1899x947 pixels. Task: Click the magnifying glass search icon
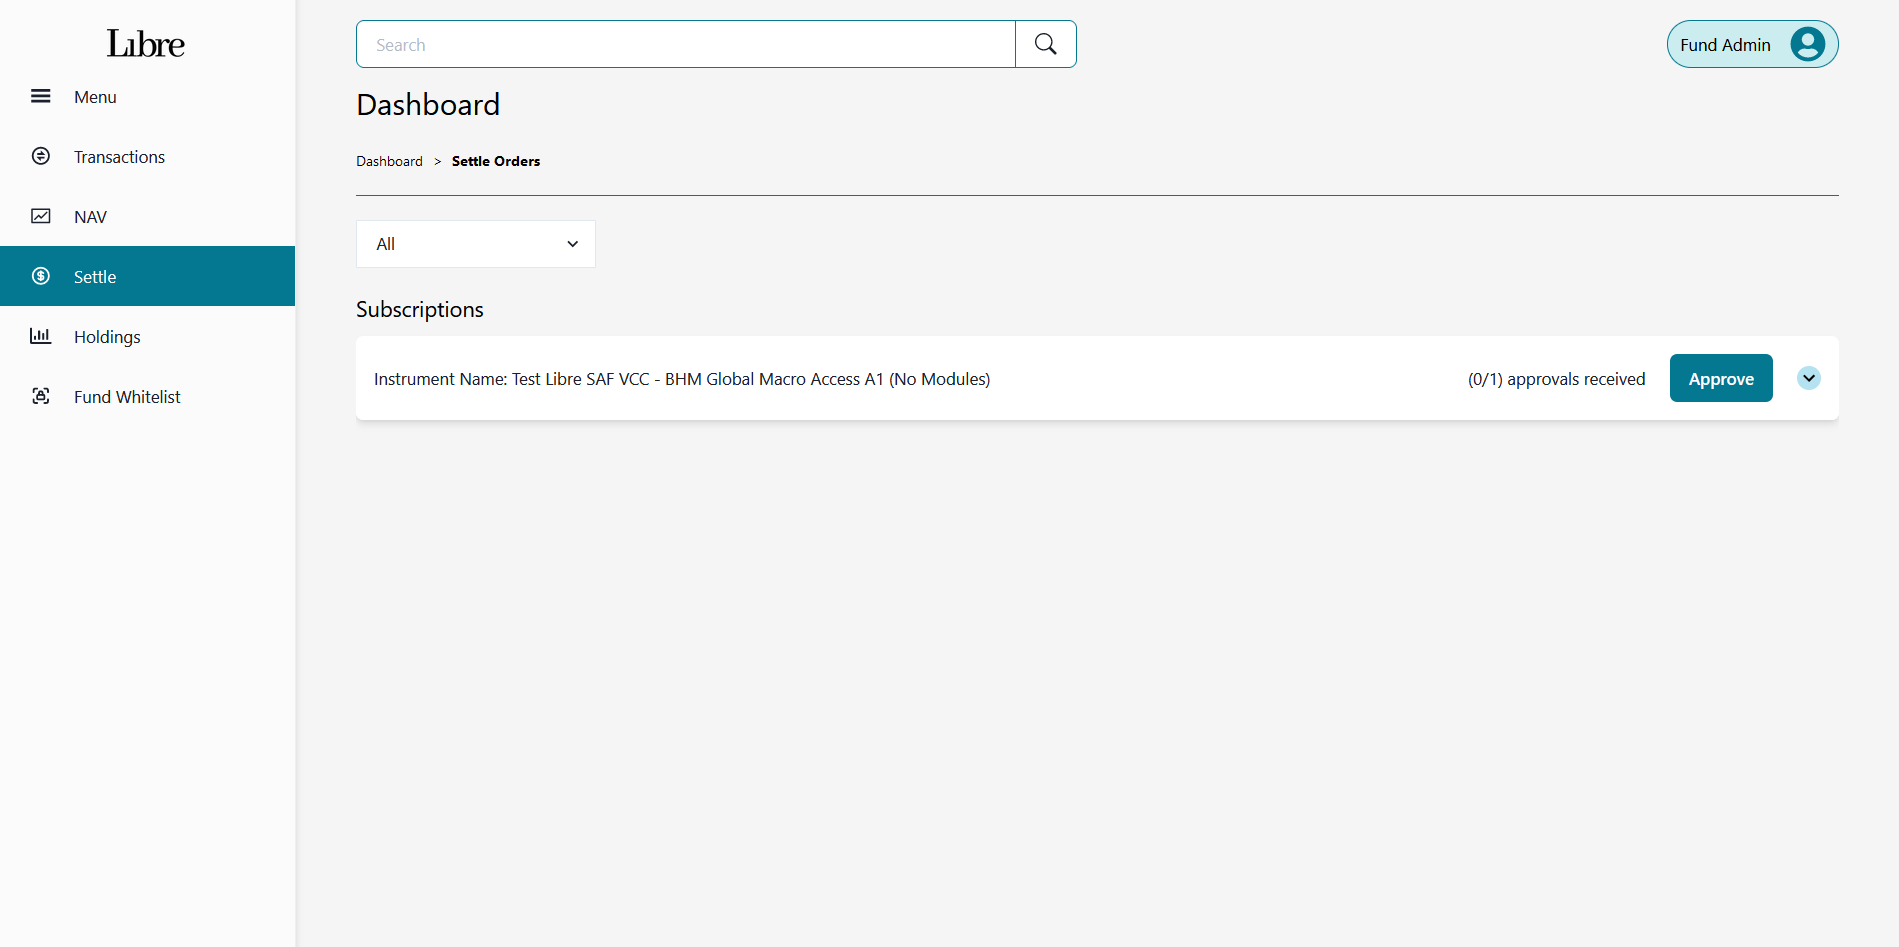[1045, 45]
